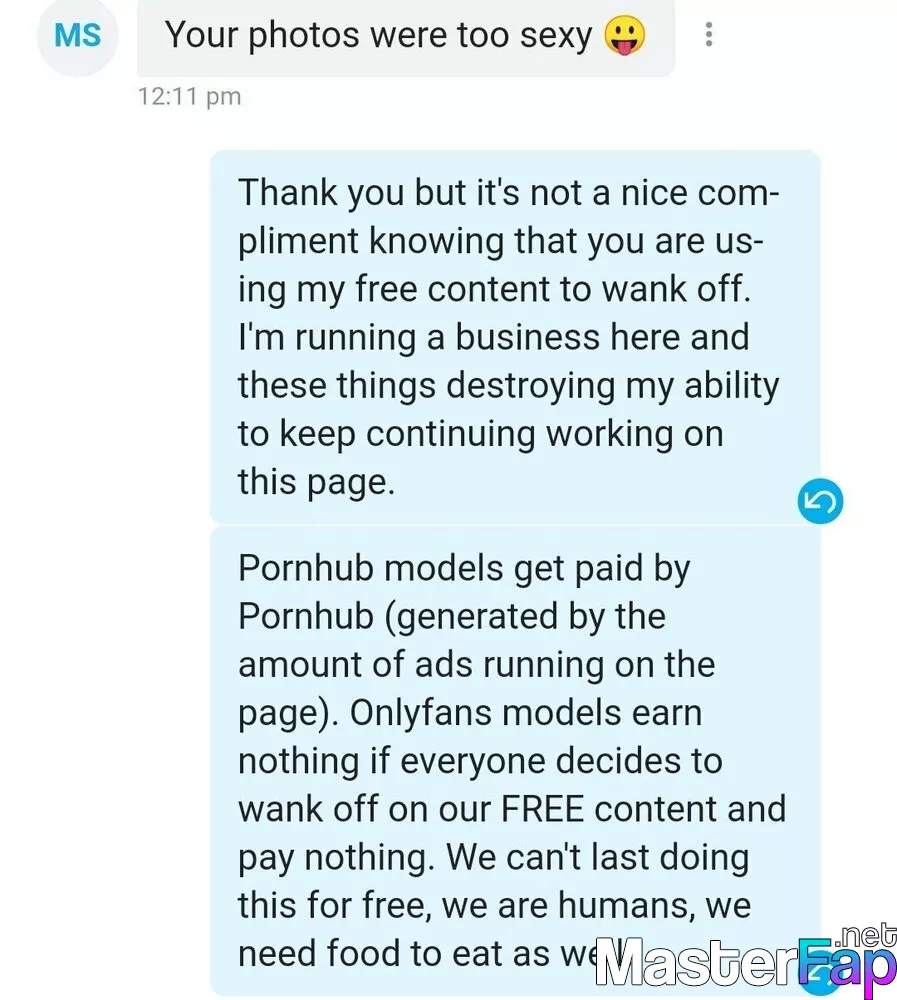897x1000 pixels.
Task: Click the 'this page.' line ending first reply
Action: (316, 482)
